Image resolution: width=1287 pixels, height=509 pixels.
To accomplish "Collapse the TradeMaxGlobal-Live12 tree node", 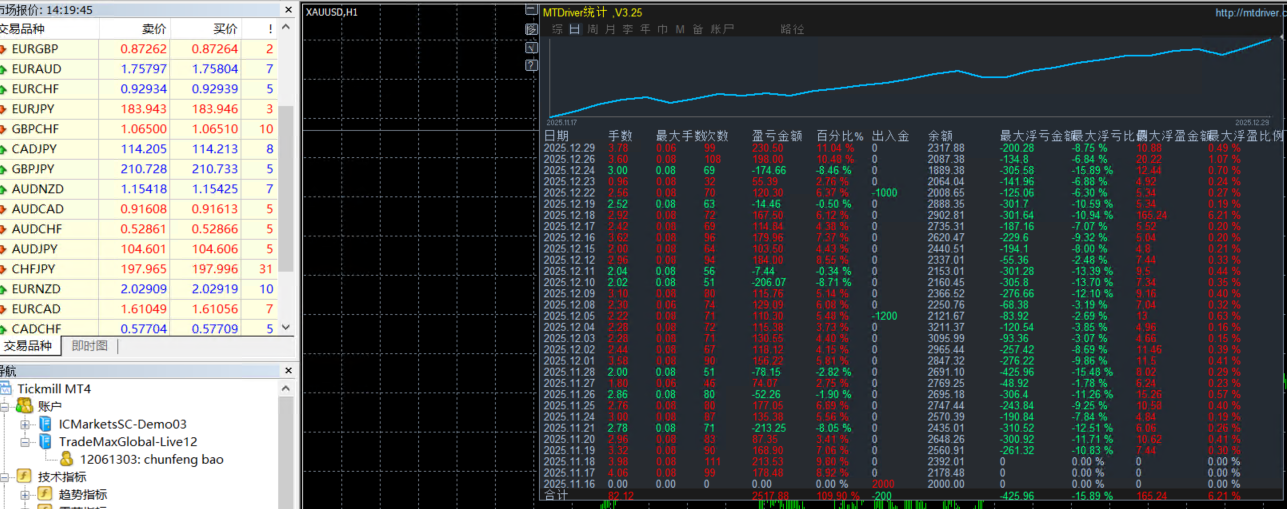I will [25, 441].
